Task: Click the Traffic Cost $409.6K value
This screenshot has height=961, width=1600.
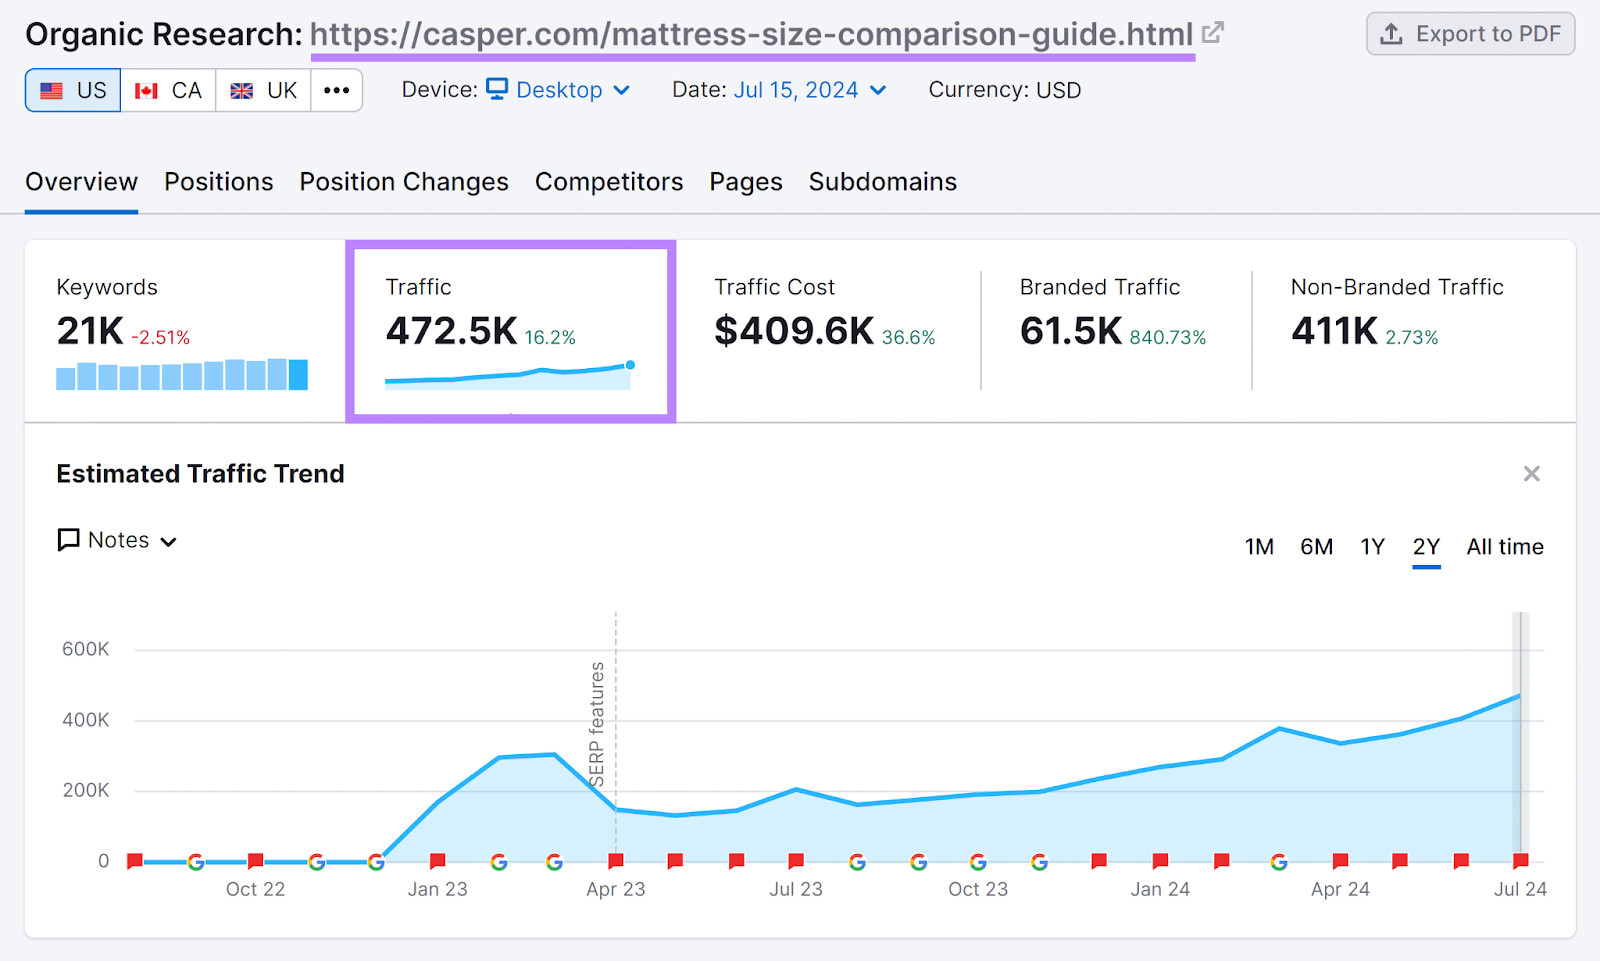Action: click(x=794, y=331)
